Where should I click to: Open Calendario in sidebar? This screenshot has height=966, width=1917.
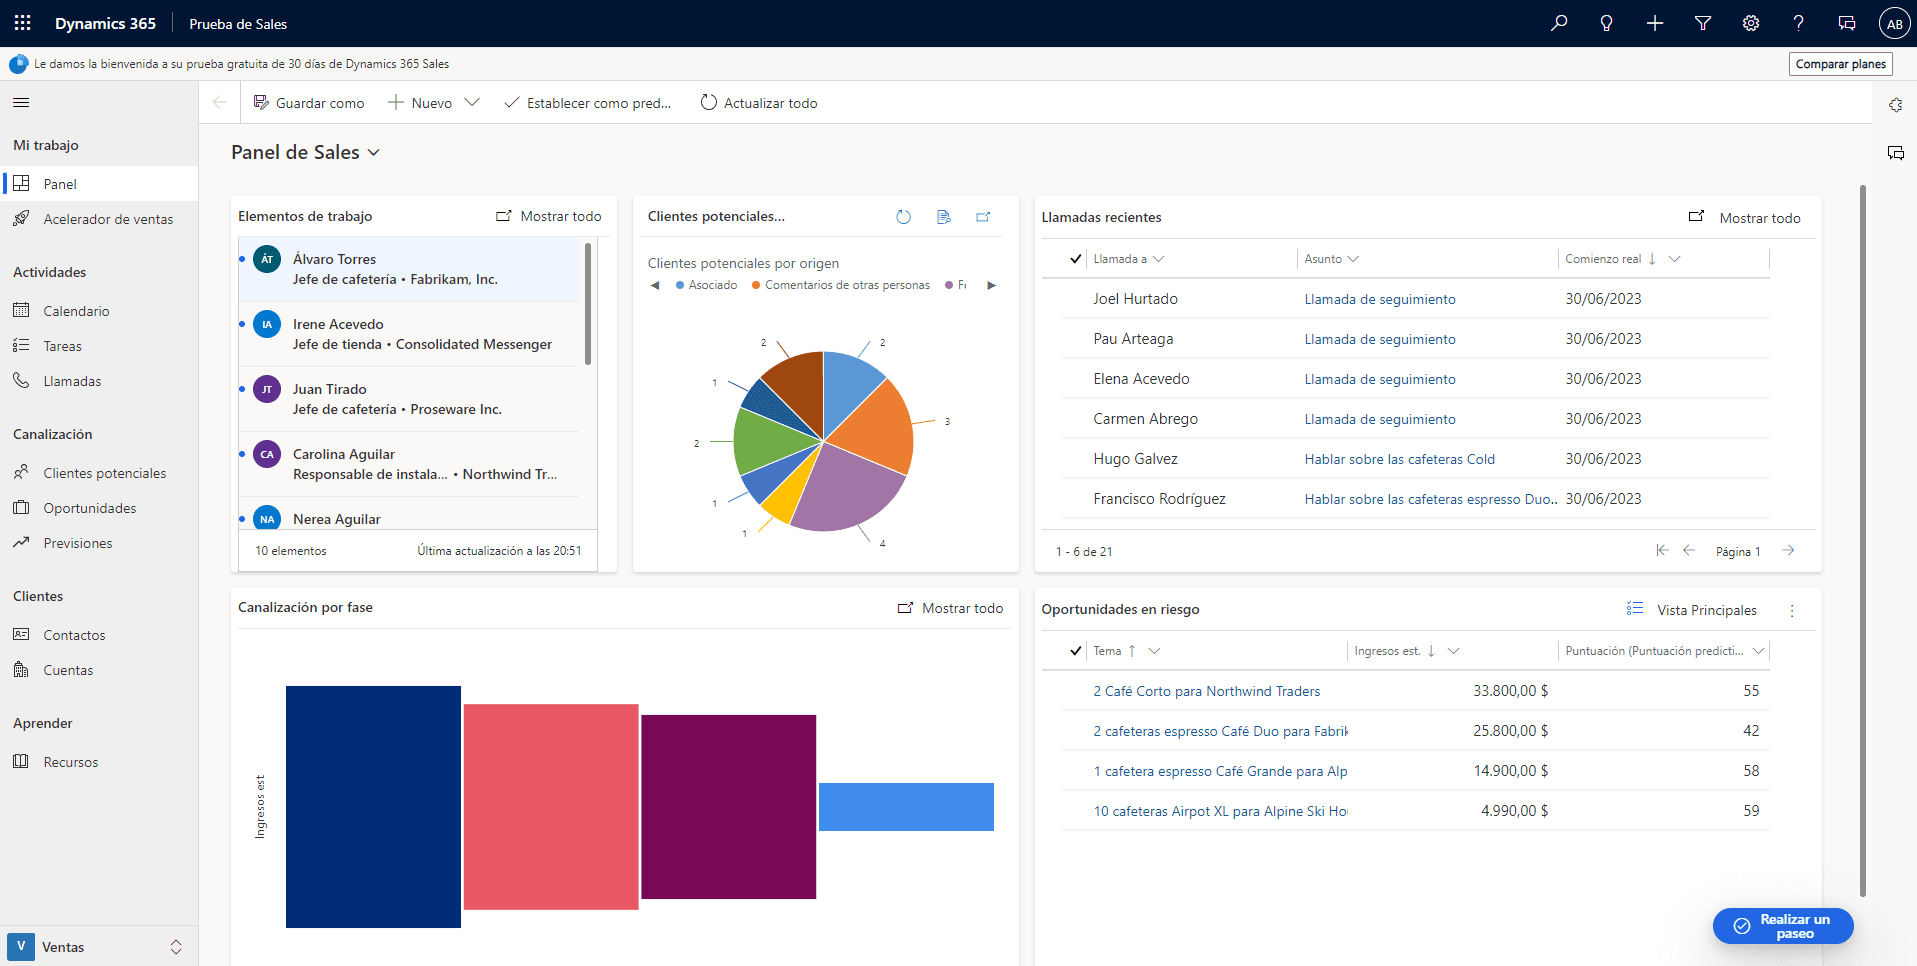click(98, 311)
